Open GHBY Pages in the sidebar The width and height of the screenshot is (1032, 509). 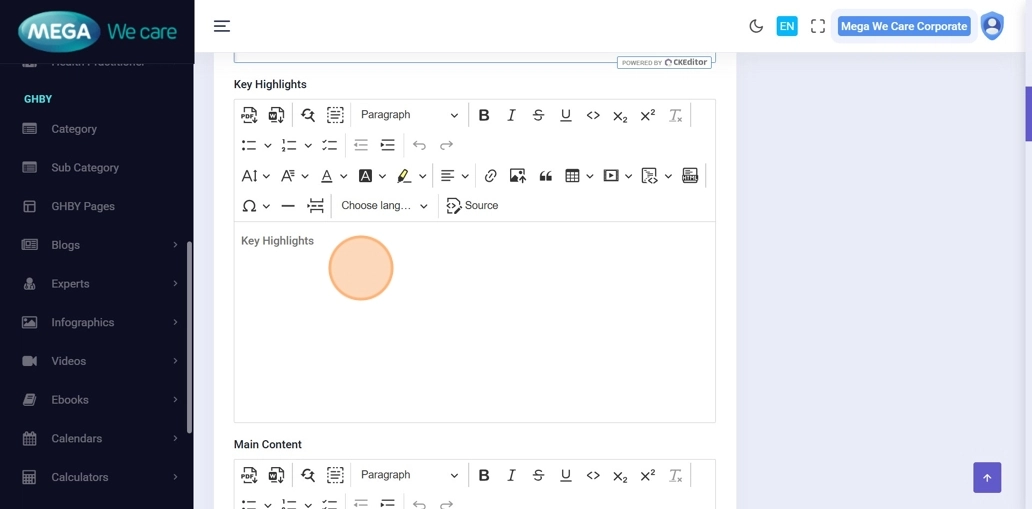click(83, 206)
